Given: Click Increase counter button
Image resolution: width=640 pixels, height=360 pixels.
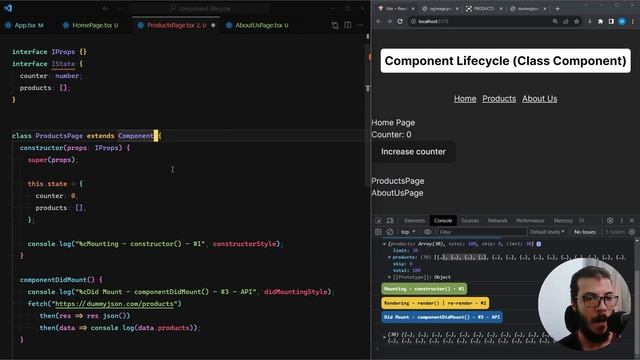Looking at the screenshot, I should [x=413, y=152].
